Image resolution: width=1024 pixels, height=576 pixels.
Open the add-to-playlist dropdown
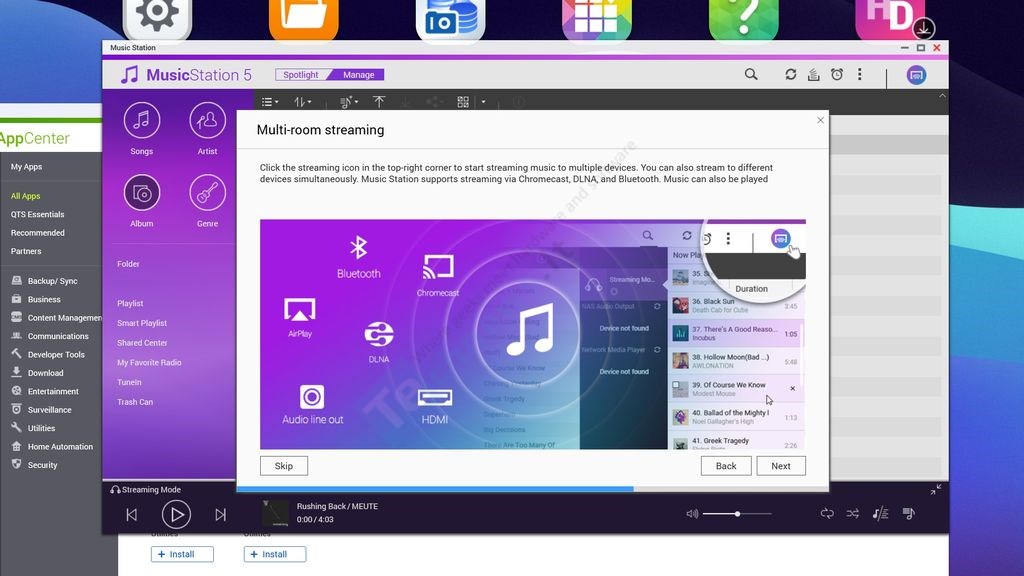pos(349,102)
